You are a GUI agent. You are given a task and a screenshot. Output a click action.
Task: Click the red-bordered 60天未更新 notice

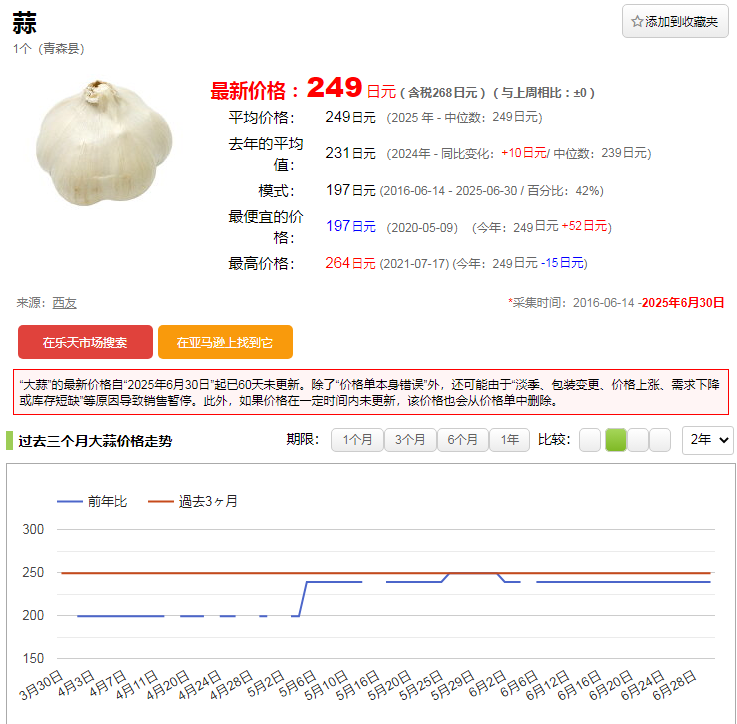point(371,392)
